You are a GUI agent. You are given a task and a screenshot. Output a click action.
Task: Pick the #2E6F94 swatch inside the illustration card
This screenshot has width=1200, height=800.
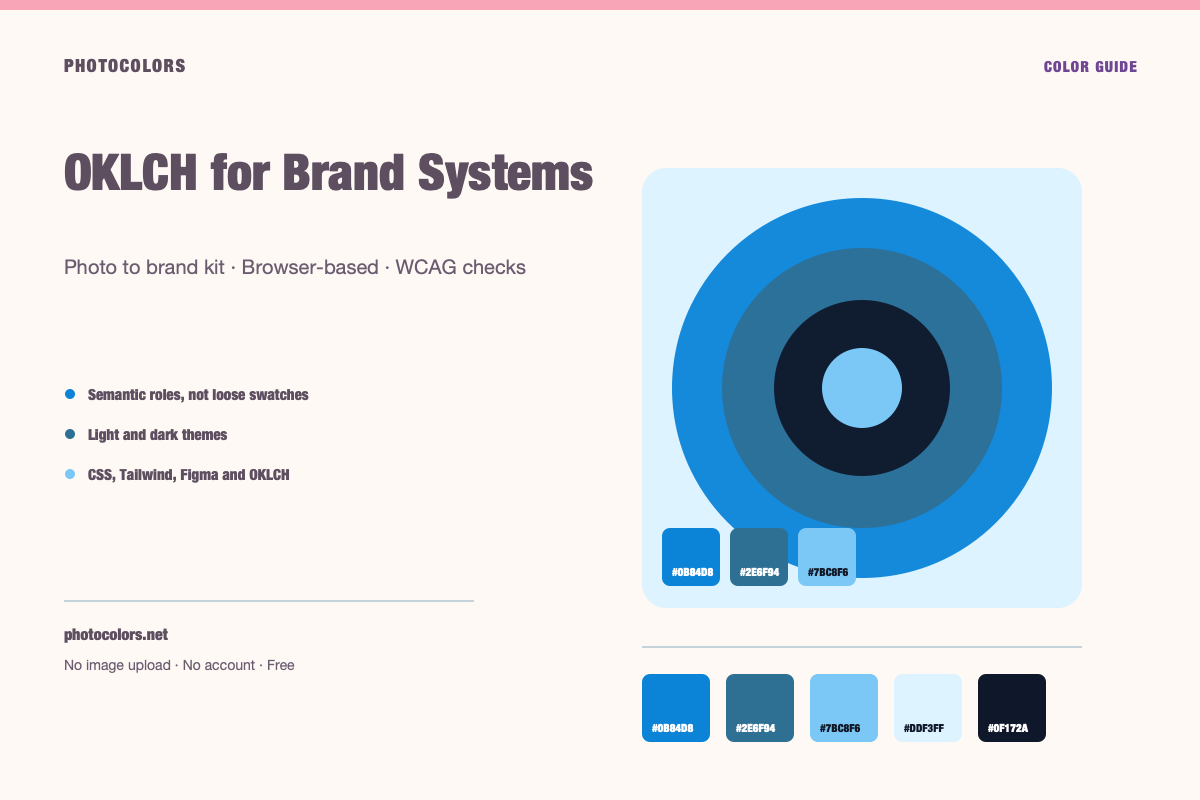759,557
